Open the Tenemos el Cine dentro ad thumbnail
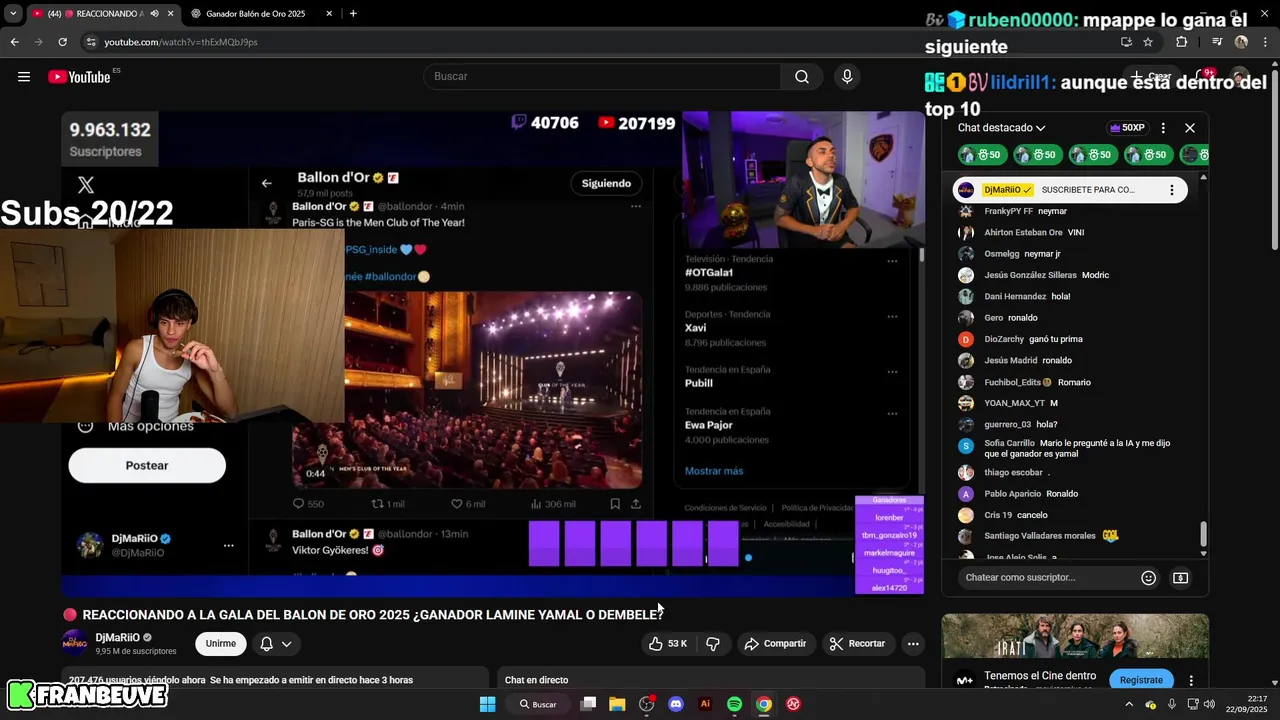1280x720 pixels. [1075, 636]
